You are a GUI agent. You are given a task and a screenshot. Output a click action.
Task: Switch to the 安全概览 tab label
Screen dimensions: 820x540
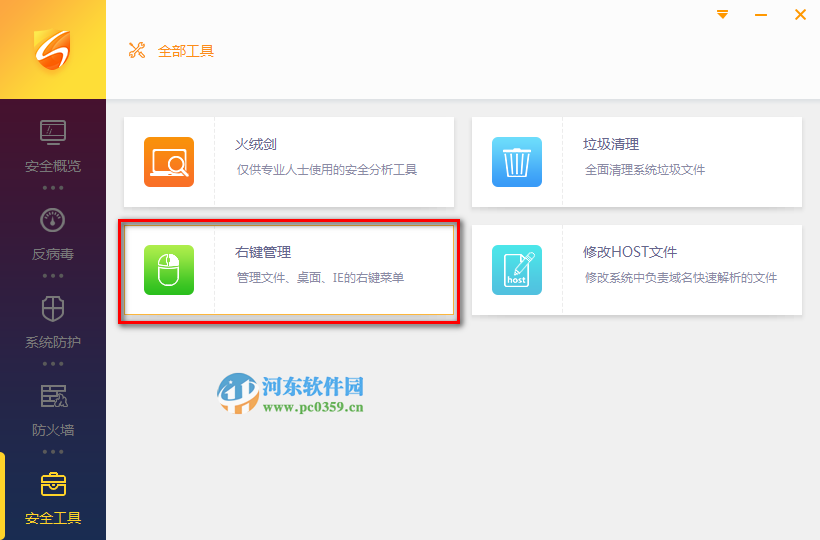(53, 166)
